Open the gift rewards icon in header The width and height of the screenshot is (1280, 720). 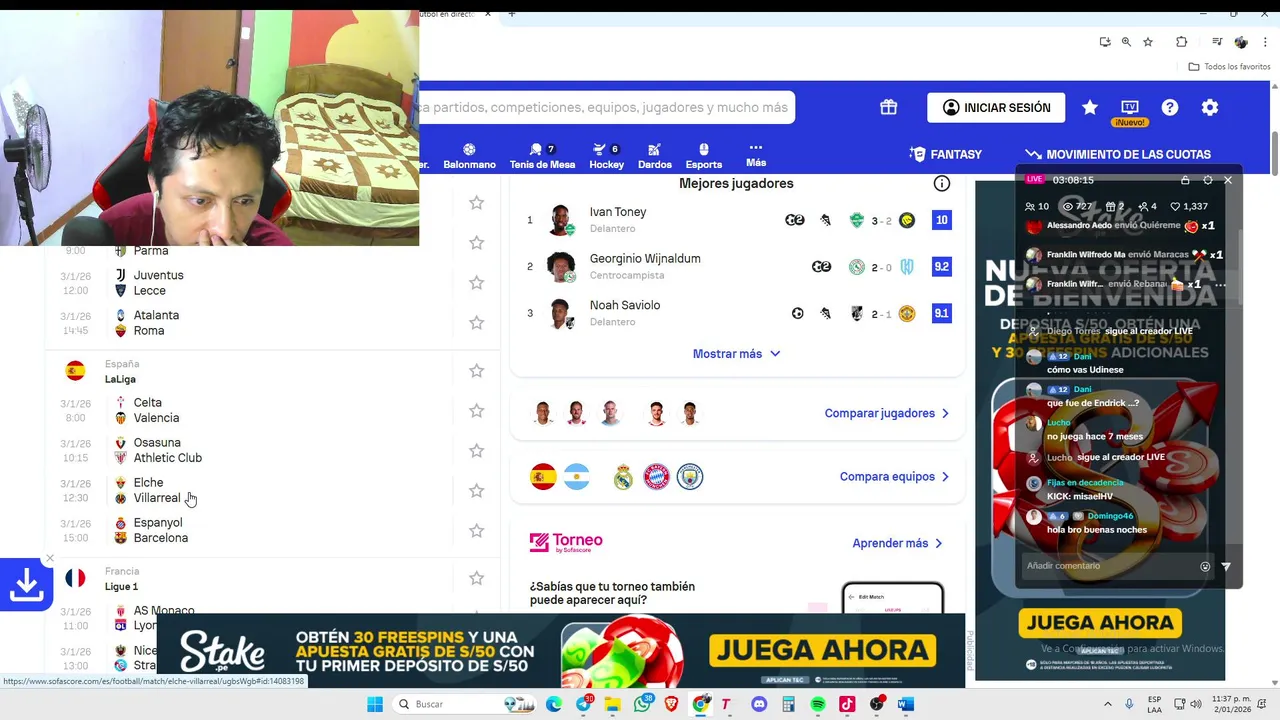tap(888, 107)
